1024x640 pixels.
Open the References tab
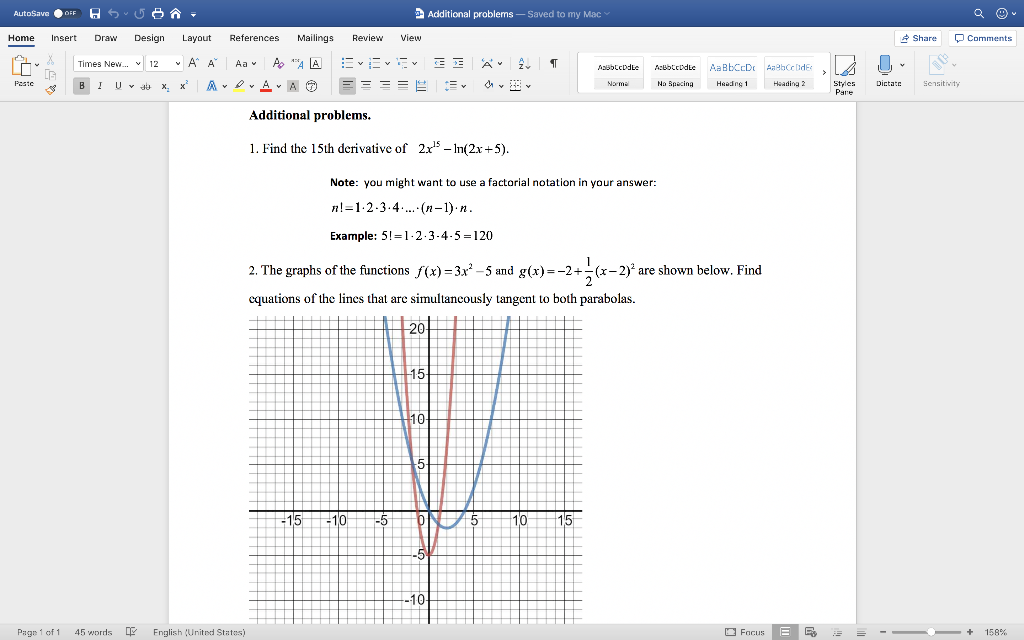pyautogui.click(x=254, y=38)
